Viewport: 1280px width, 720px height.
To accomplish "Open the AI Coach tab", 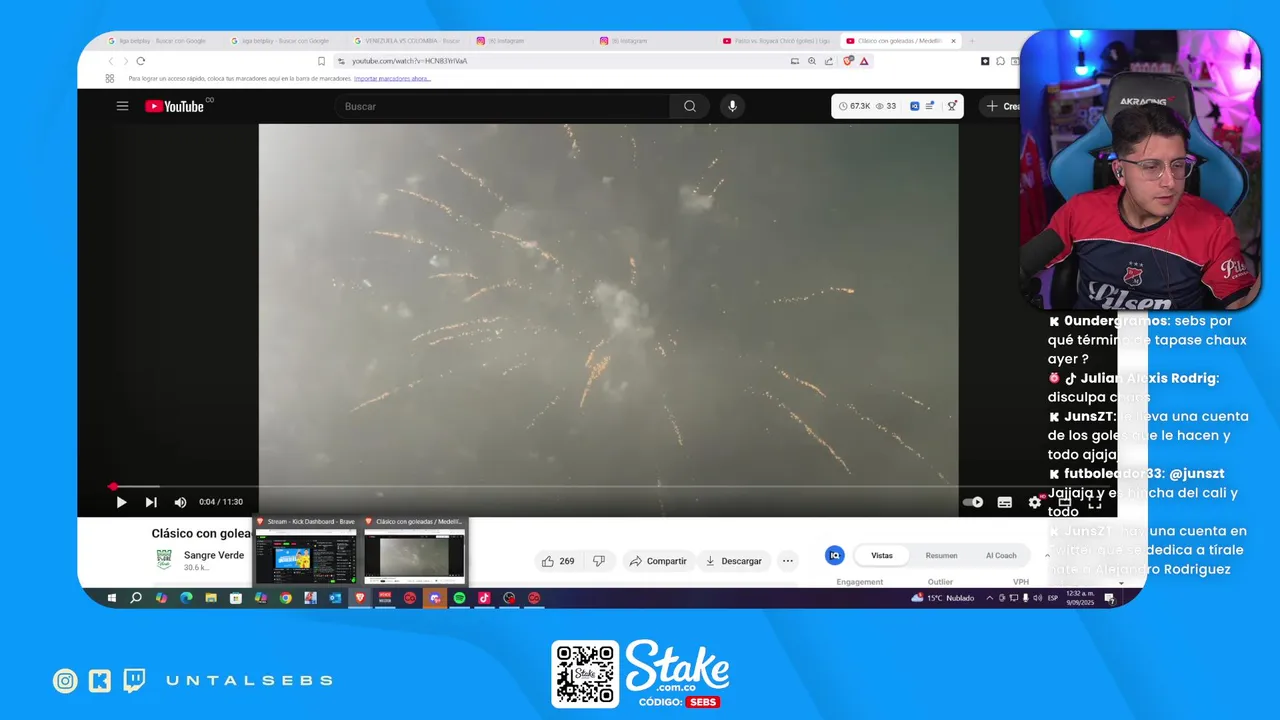I will (x=1001, y=555).
